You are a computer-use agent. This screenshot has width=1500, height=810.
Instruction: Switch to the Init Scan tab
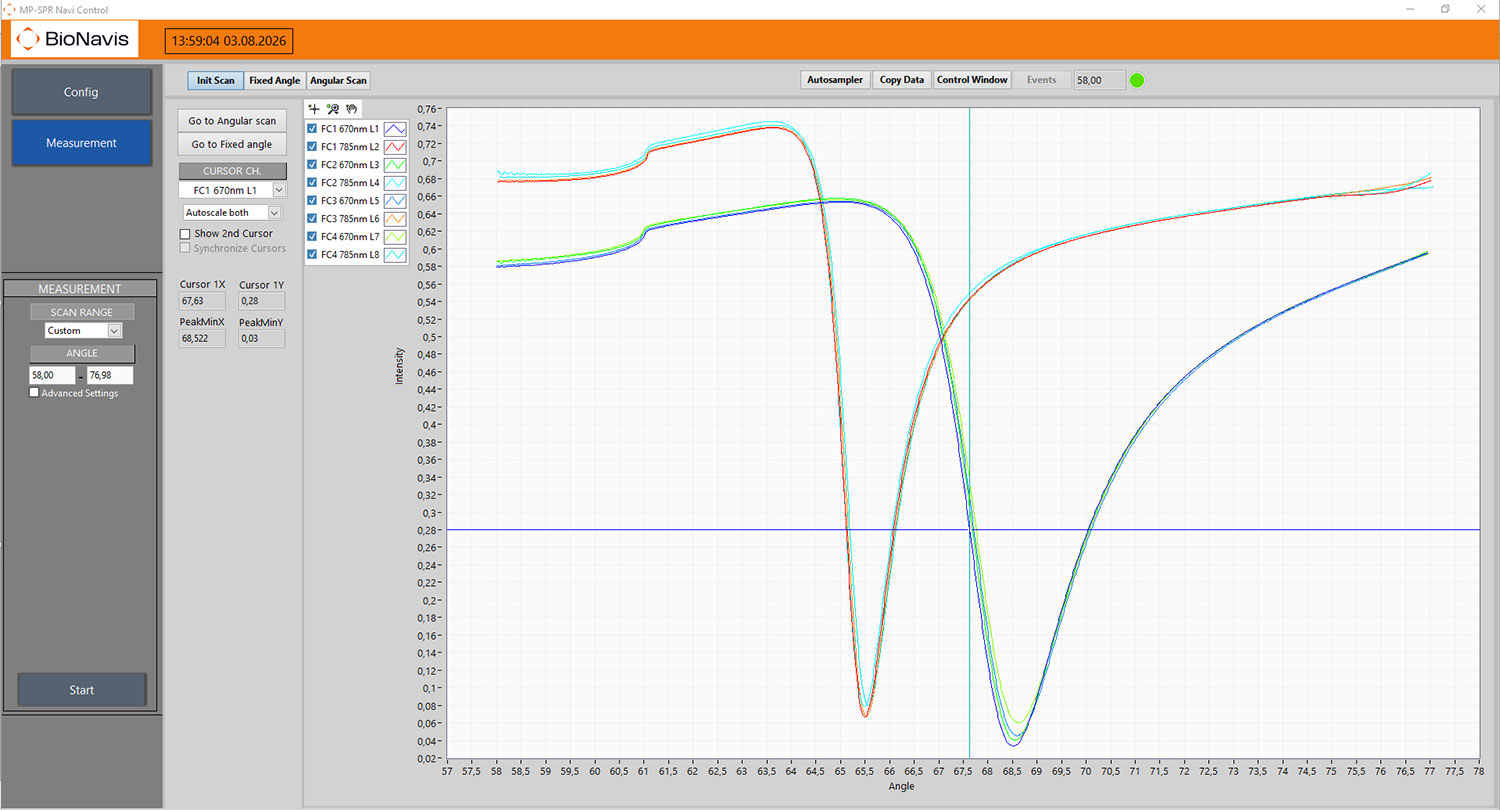[216, 80]
